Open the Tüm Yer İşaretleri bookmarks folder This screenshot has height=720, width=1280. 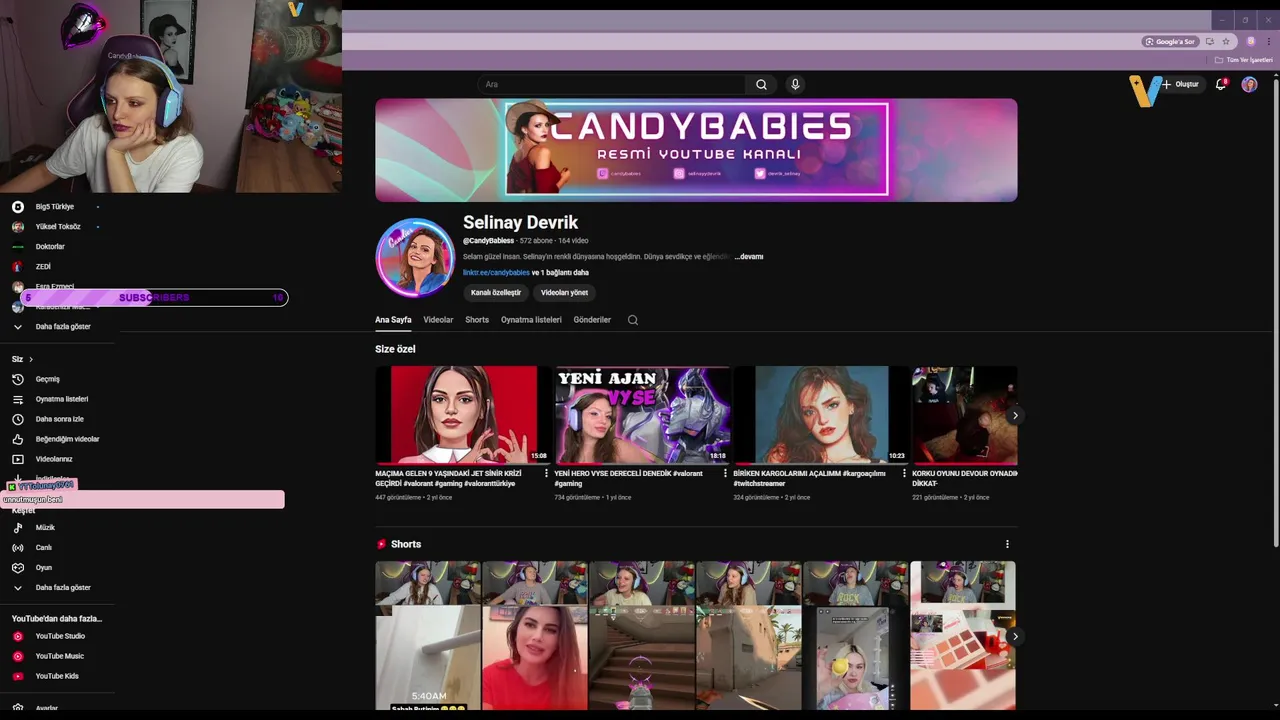click(x=1244, y=60)
